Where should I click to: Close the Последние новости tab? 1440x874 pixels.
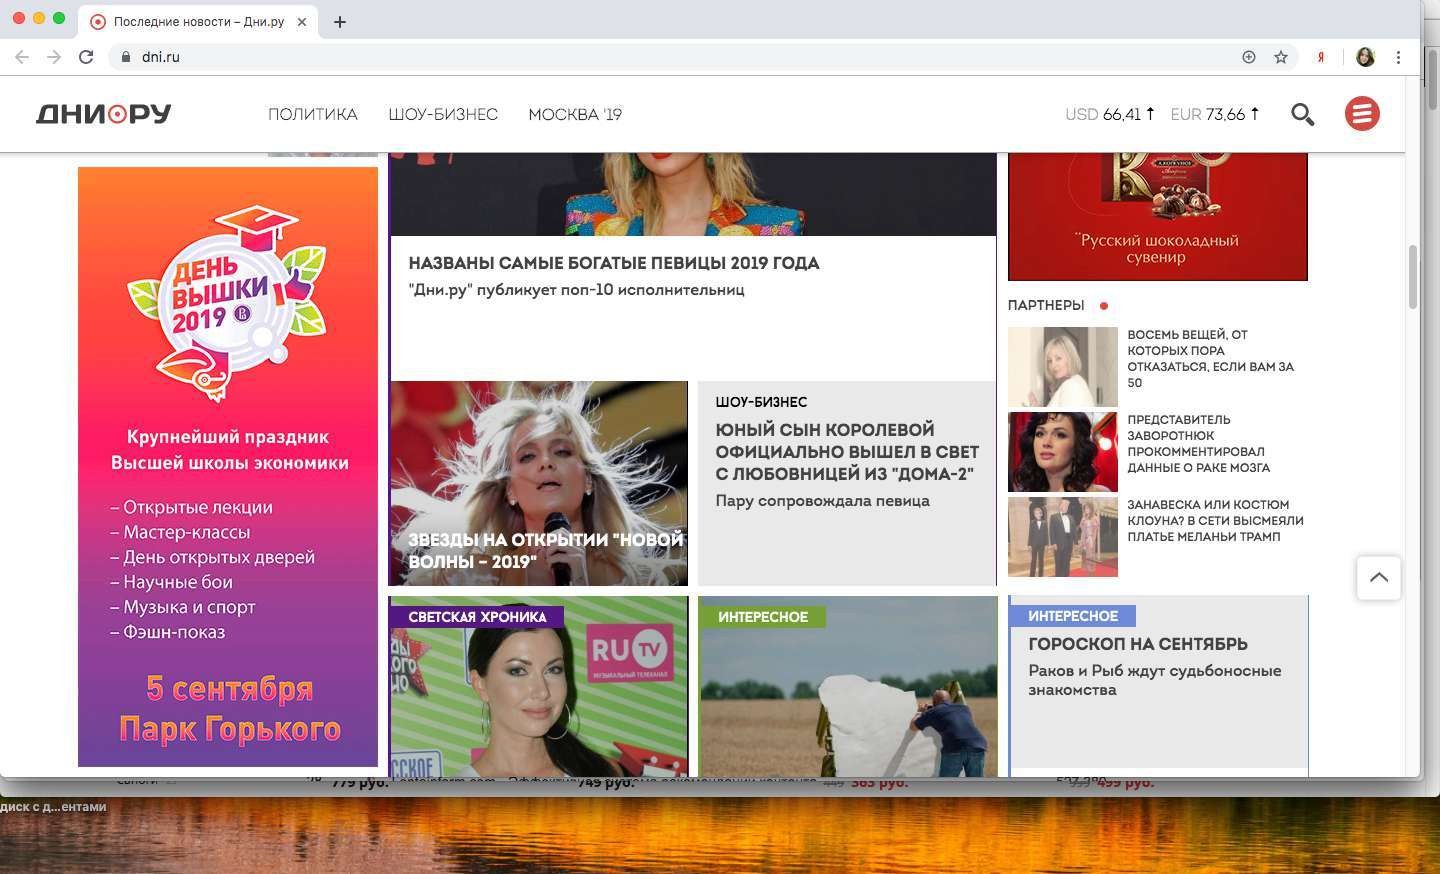(302, 21)
